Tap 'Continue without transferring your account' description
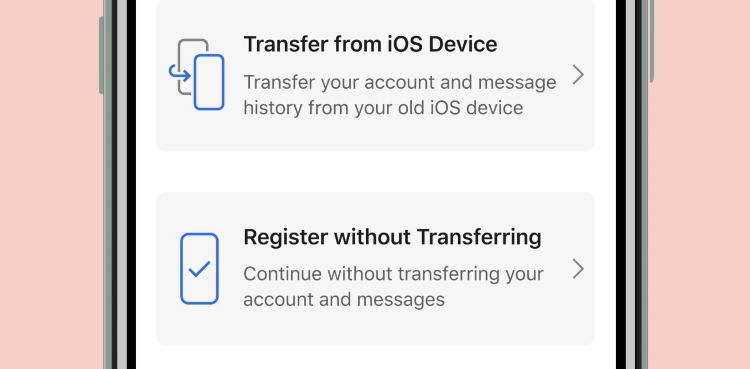Screen dimensions: 750x369 click(393, 287)
